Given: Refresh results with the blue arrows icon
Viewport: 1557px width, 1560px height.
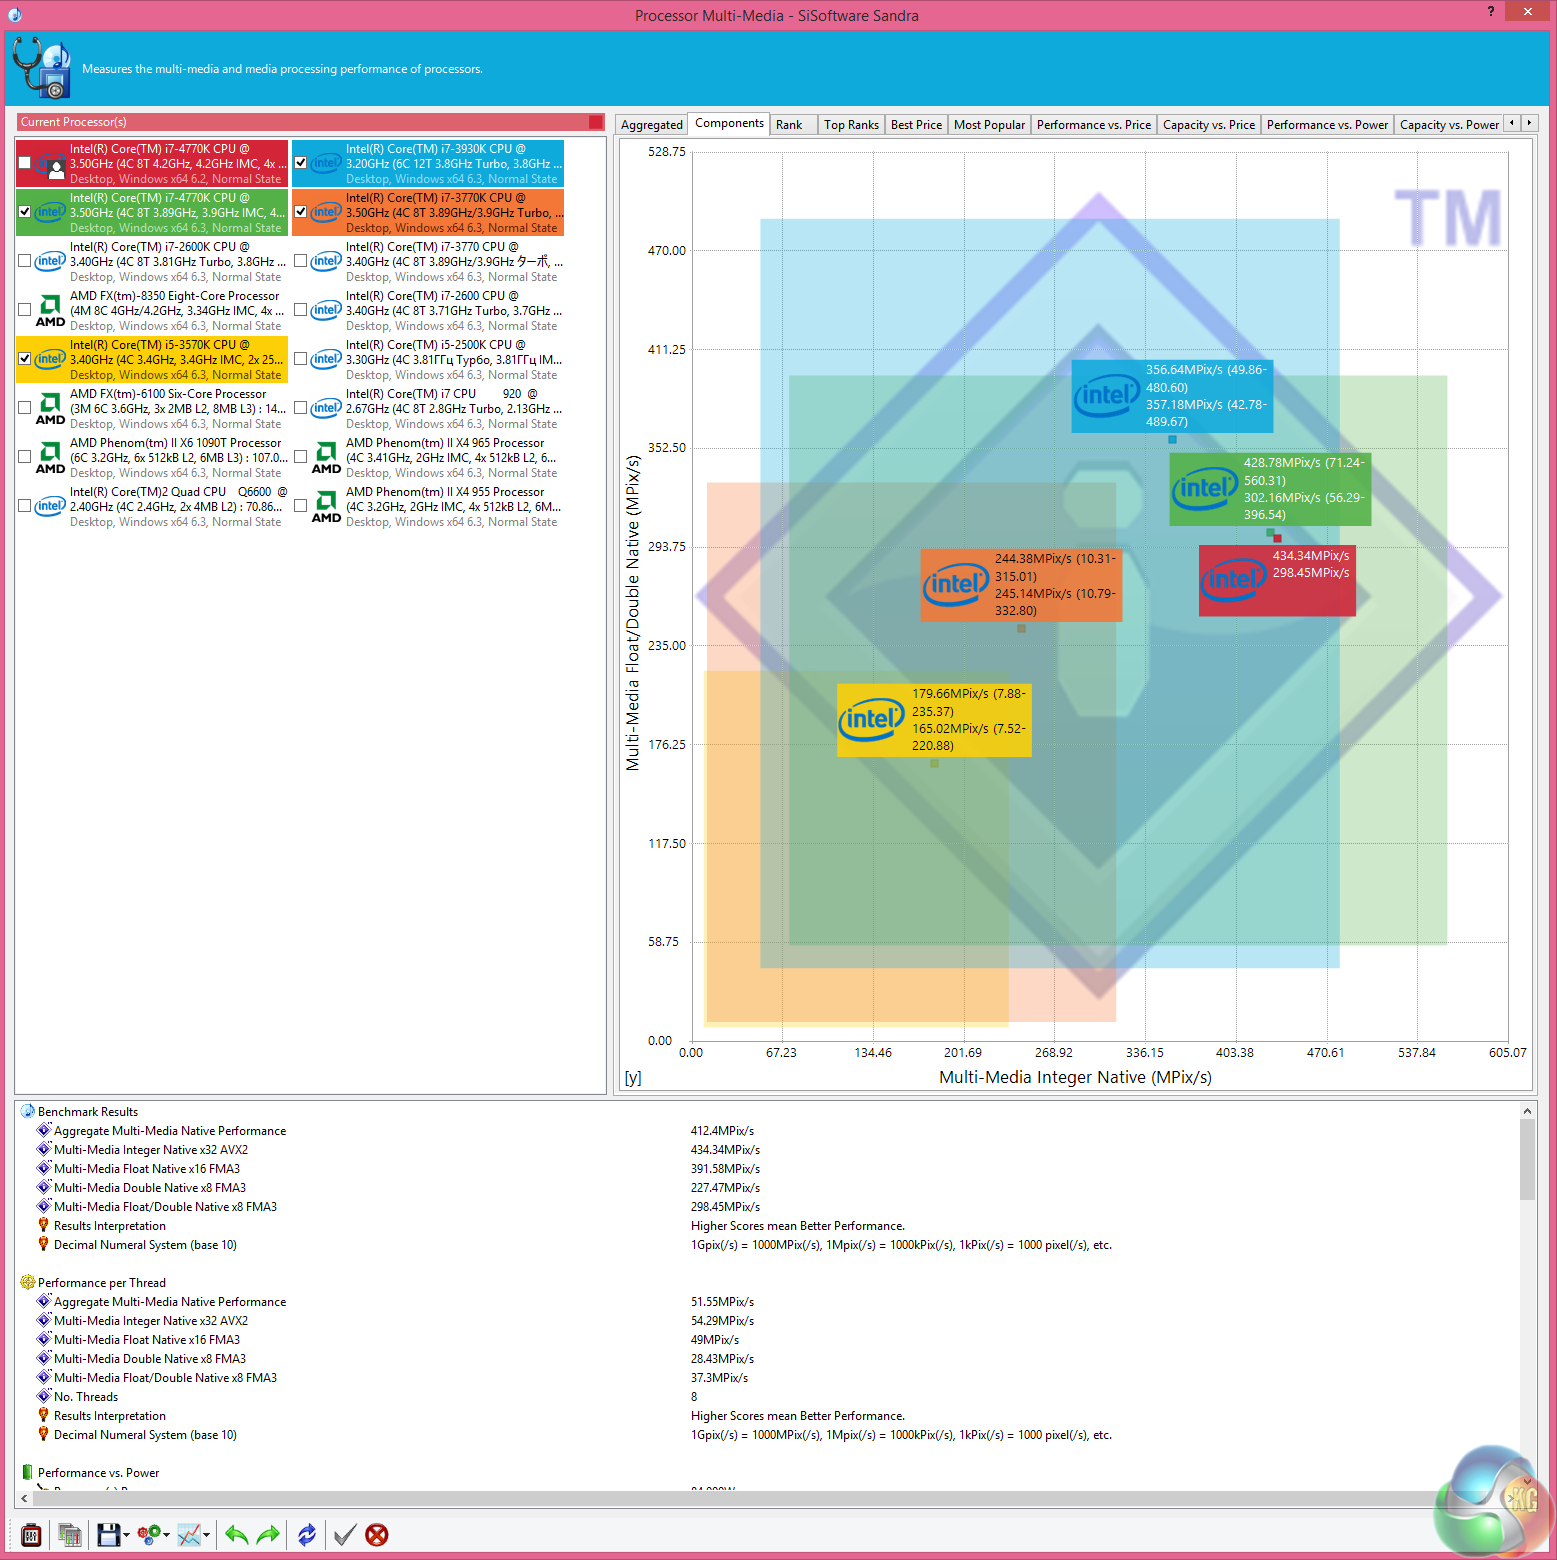Looking at the screenshot, I should pyautogui.click(x=307, y=1535).
